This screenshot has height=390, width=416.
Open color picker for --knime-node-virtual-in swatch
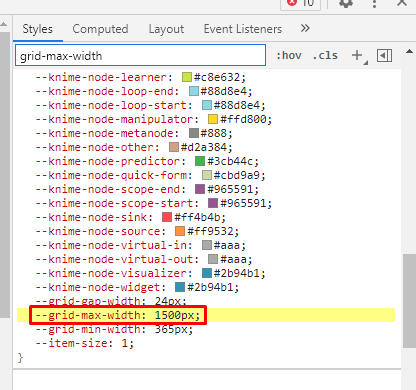pos(207,245)
